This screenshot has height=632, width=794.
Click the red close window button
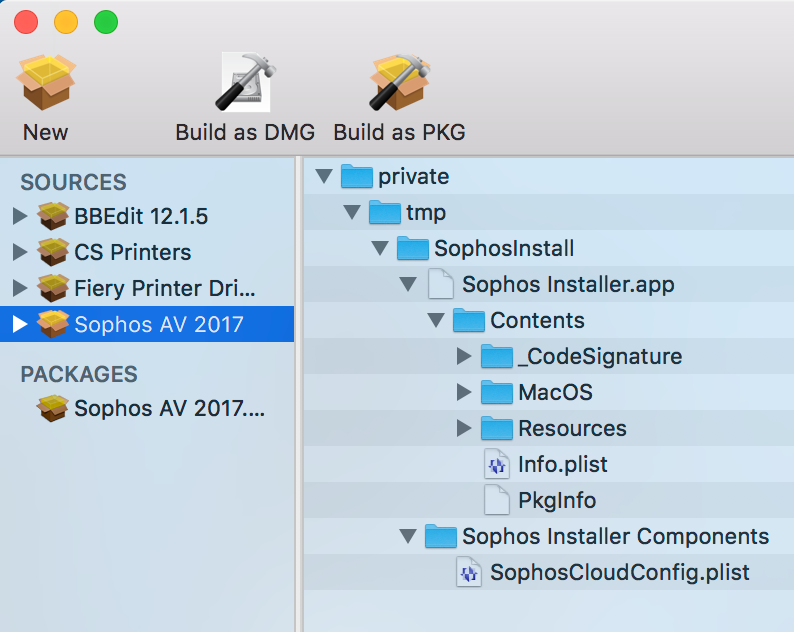tap(26, 22)
